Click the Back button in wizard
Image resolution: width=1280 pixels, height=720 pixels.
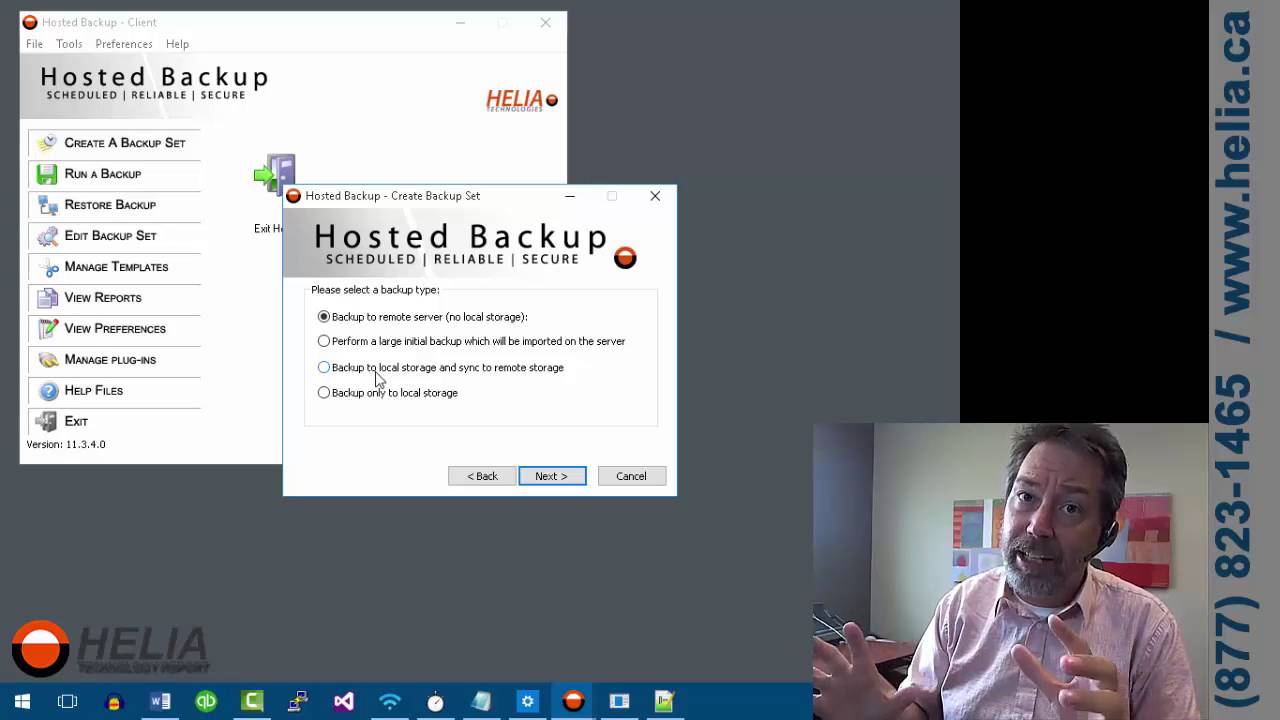[x=482, y=476]
